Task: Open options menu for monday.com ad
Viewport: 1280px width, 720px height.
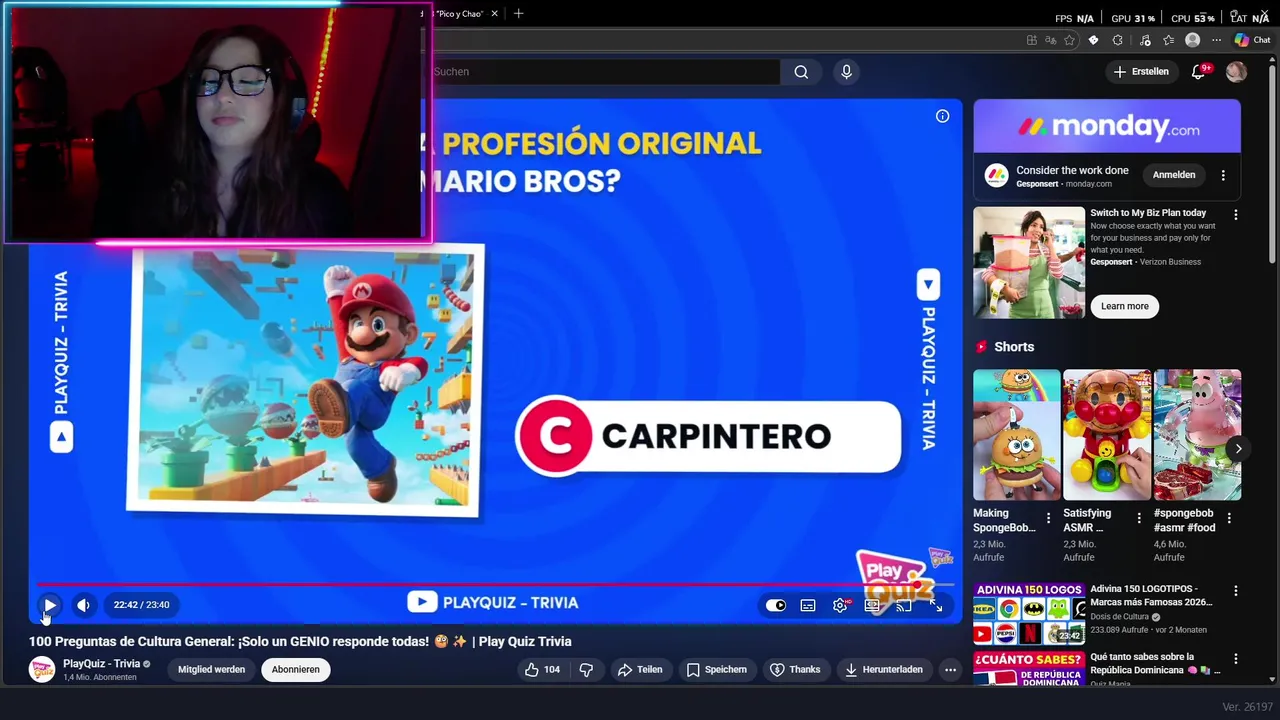Action: tap(1223, 175)
